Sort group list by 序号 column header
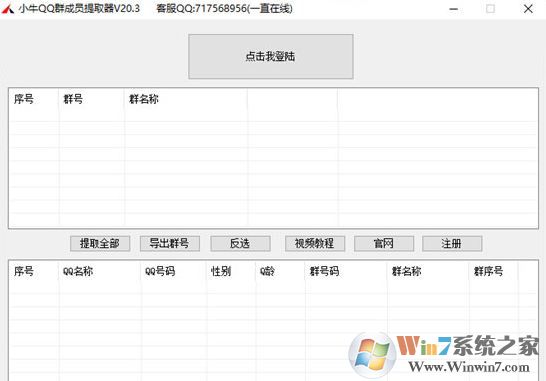Image resolution: width=546 pixels, height=381 pixels. [x=33, y=99]
